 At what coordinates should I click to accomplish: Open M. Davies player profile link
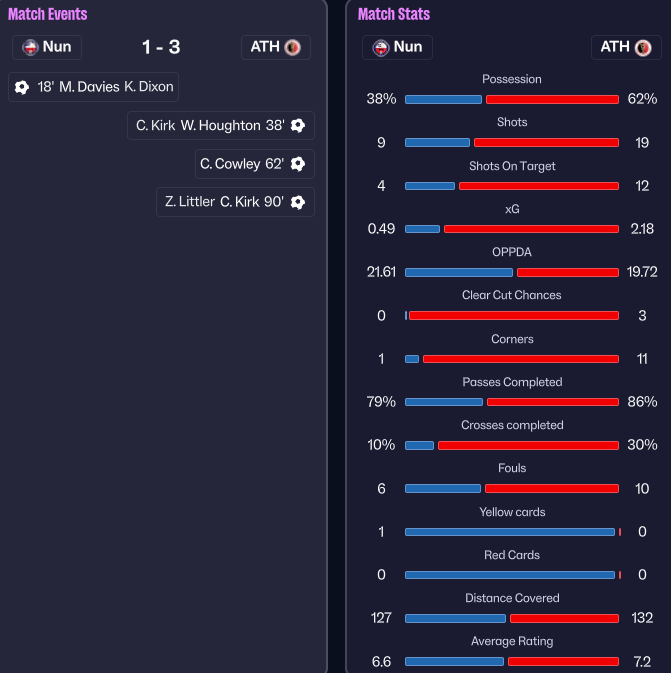pyautogui.click(x=89, y=87)
